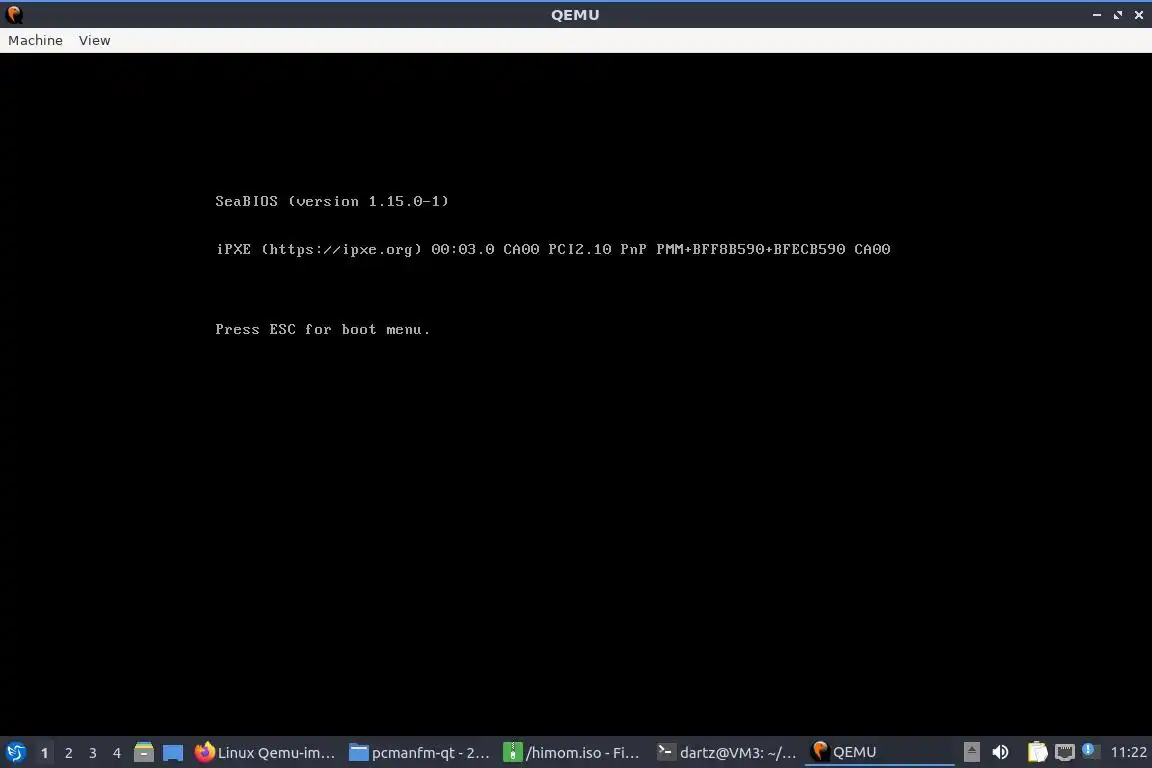This screenshot has width=1152, height=768.
Task: Click the show desktop icon
Action: [x=173, y=752]
